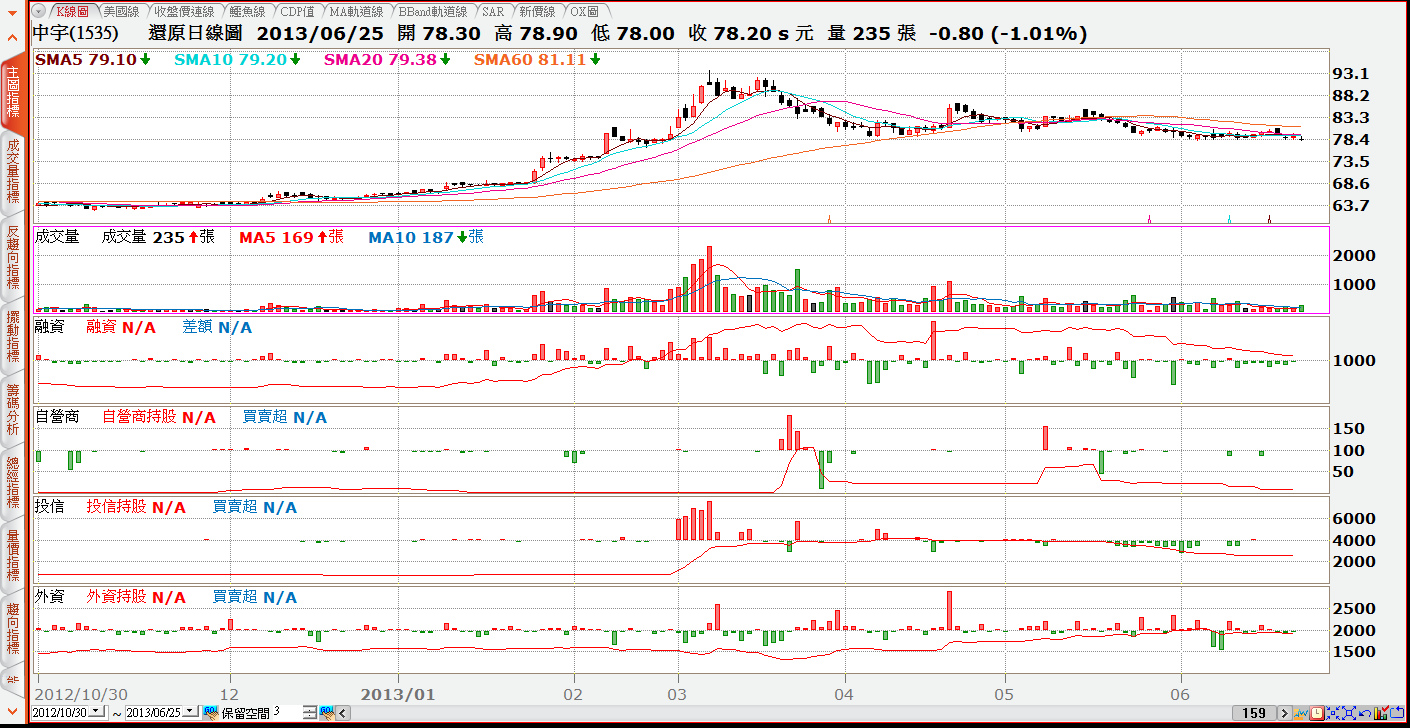Click the dark red event marker below June candles

[1269, 218]
